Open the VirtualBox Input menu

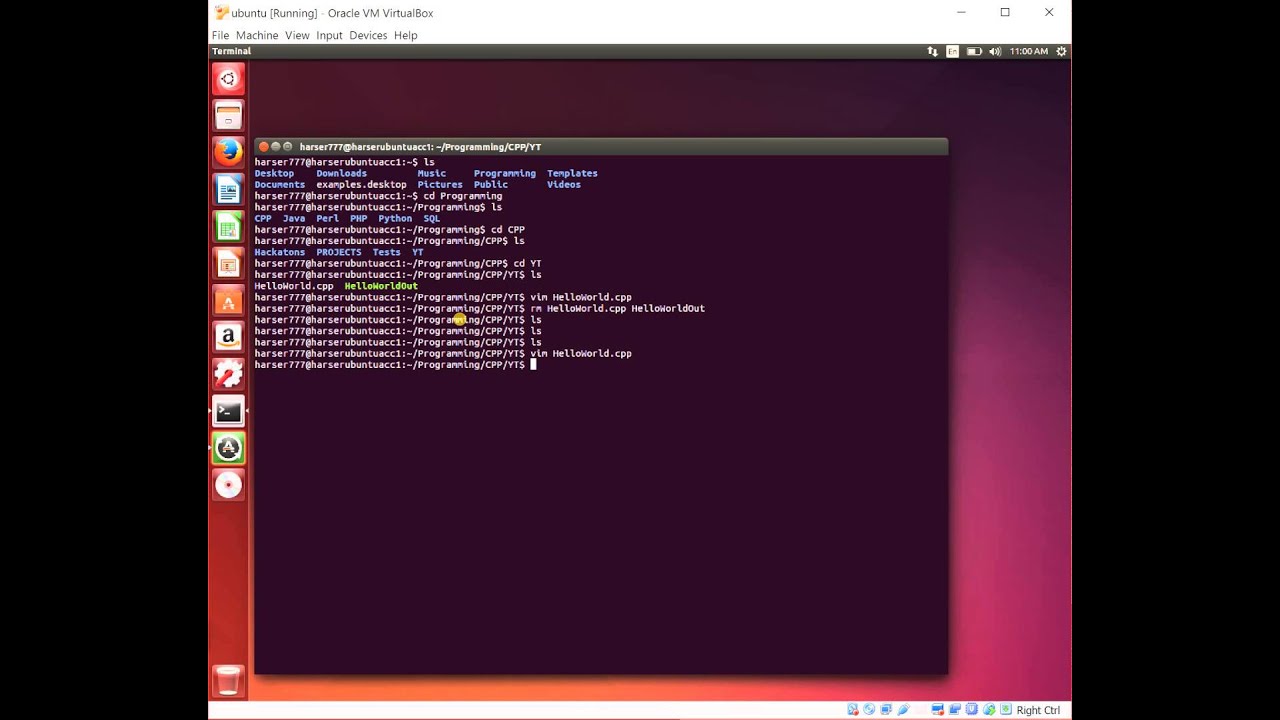[329, 35]
